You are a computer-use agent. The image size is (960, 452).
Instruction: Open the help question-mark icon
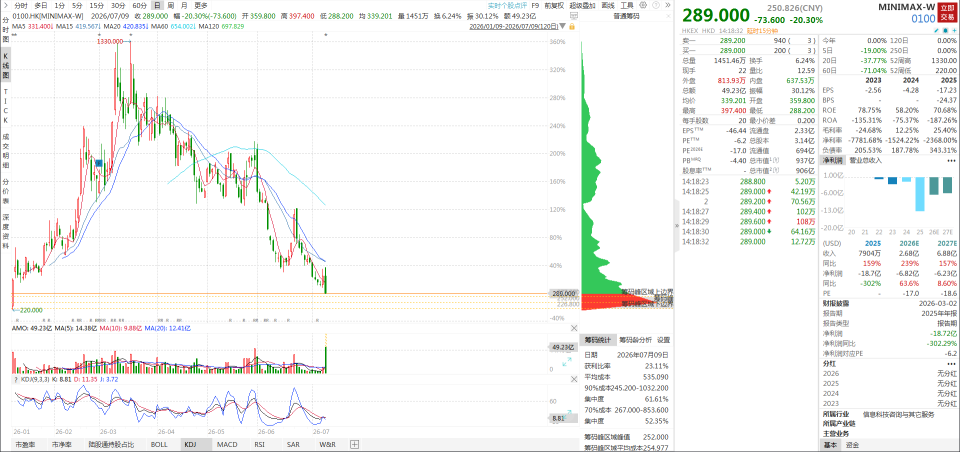[x=656, y=5]
